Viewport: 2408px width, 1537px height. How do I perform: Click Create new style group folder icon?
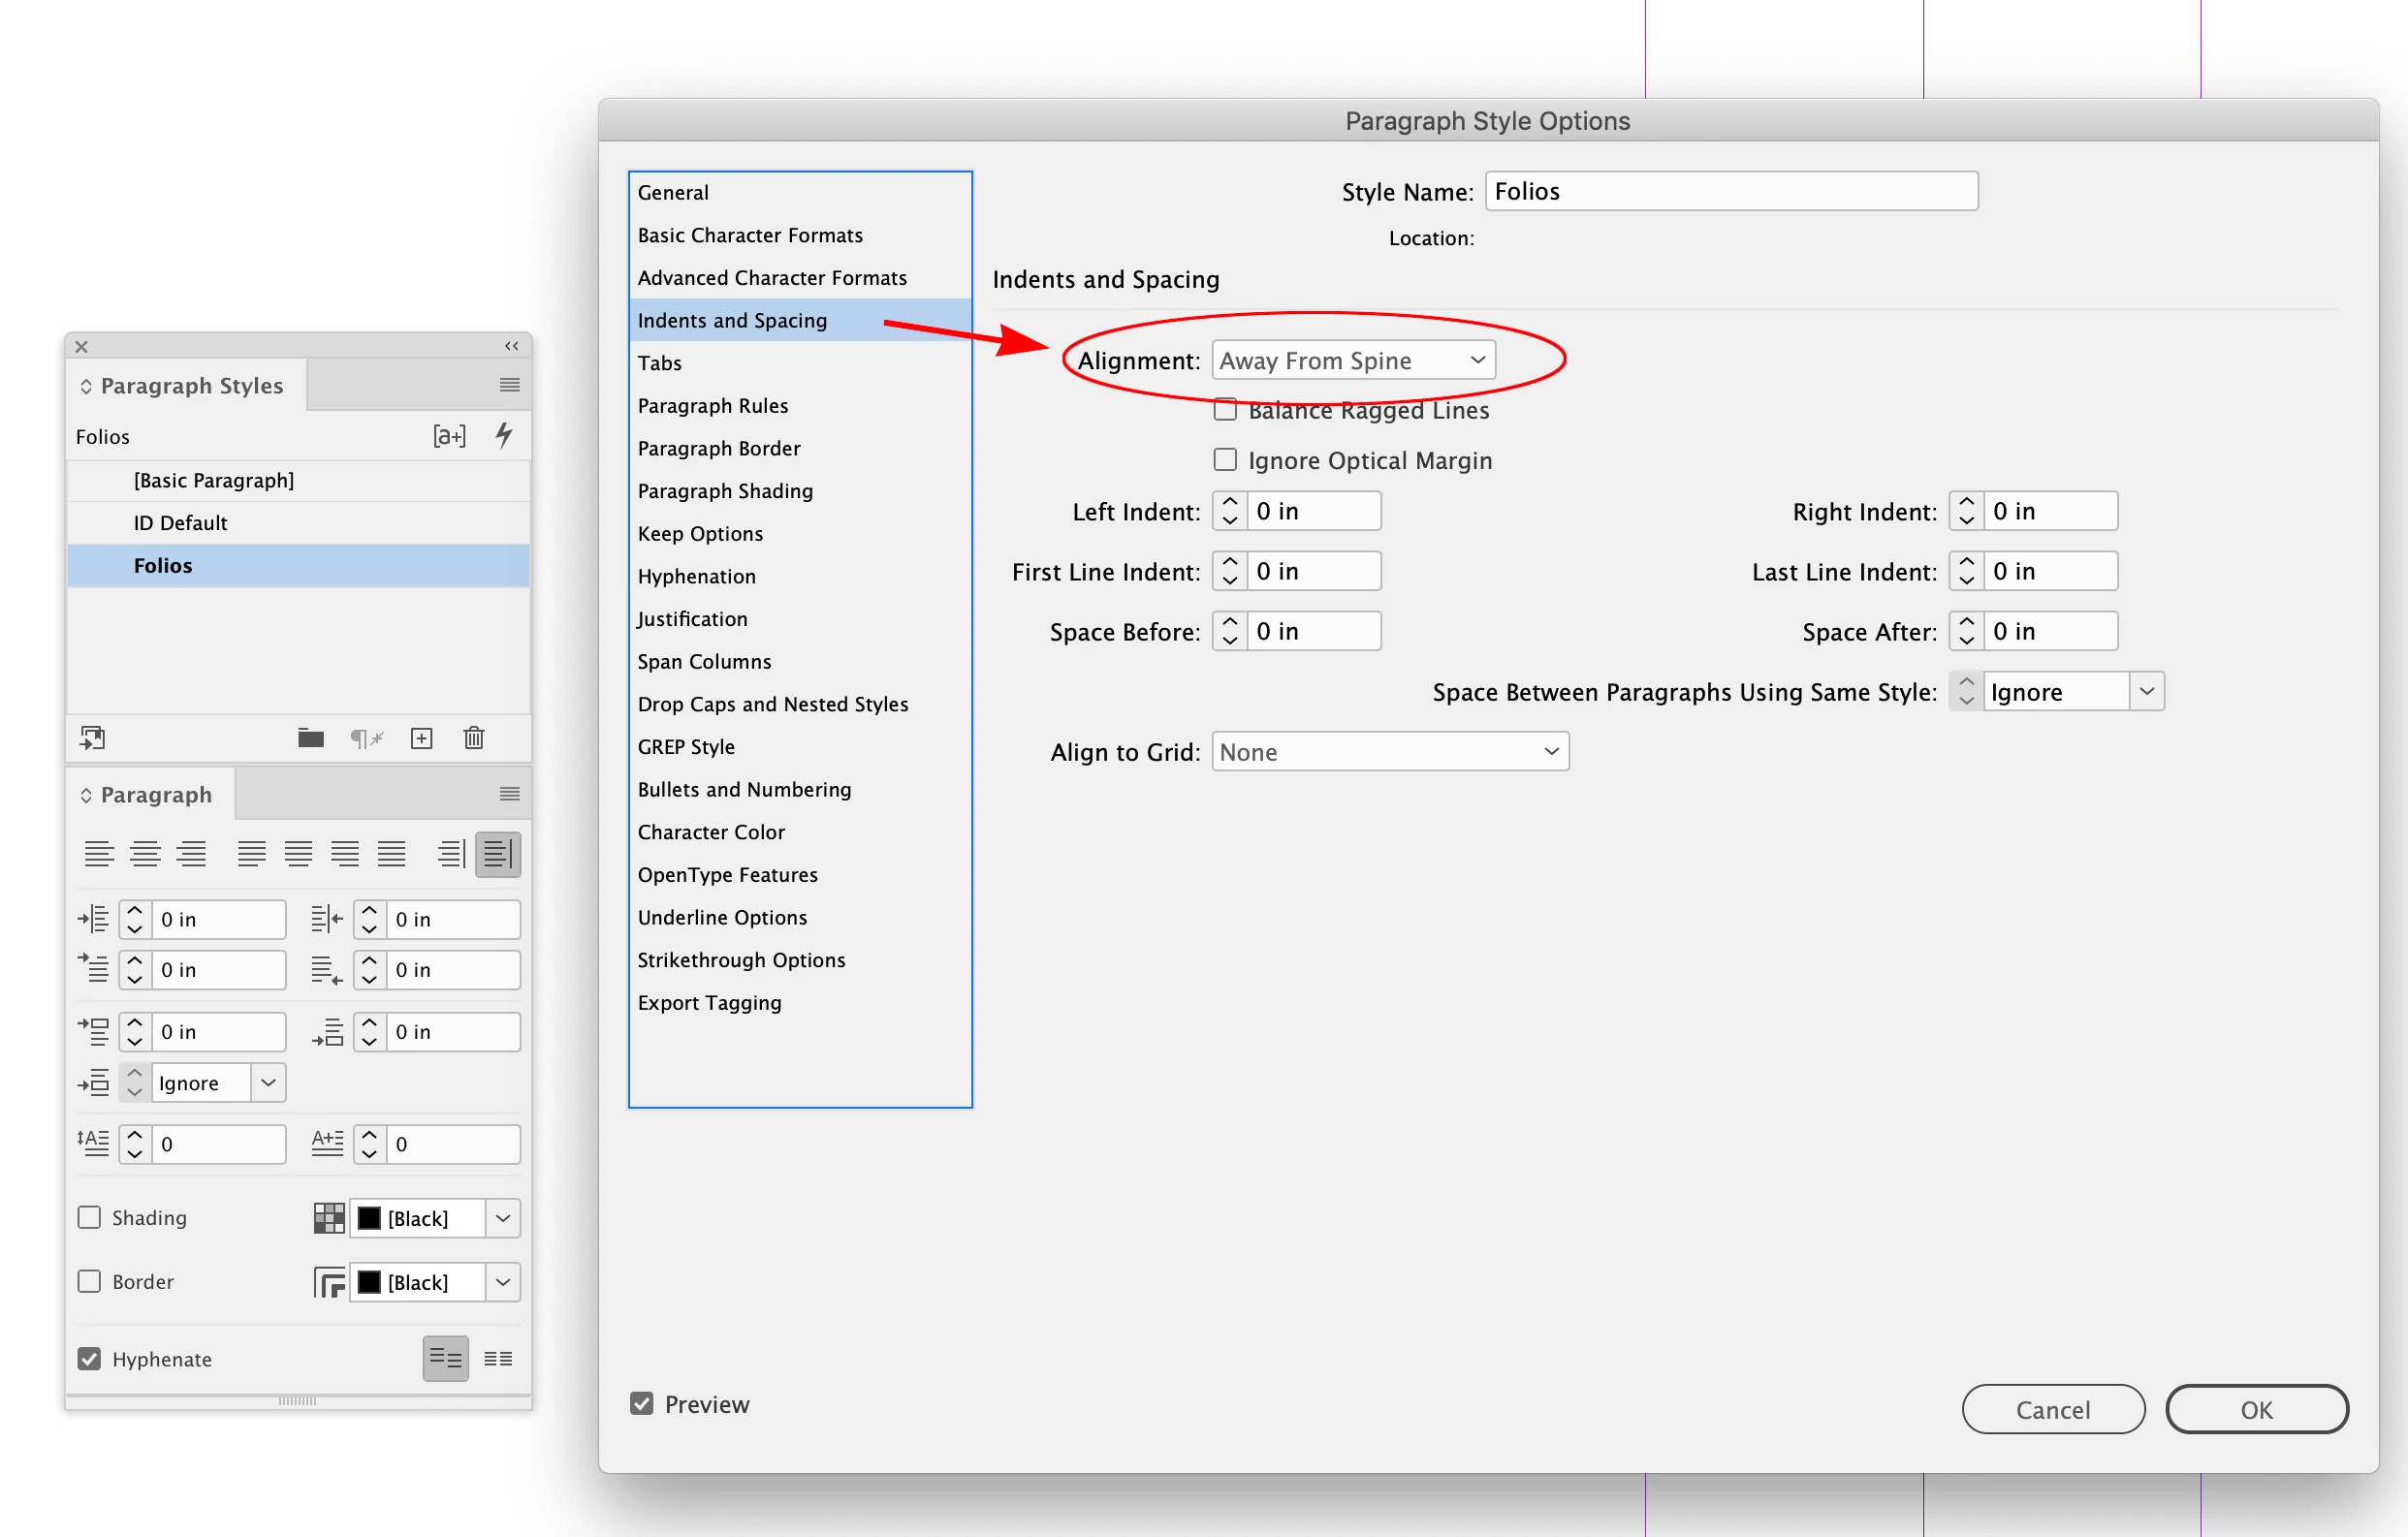[x=311, y=738]
